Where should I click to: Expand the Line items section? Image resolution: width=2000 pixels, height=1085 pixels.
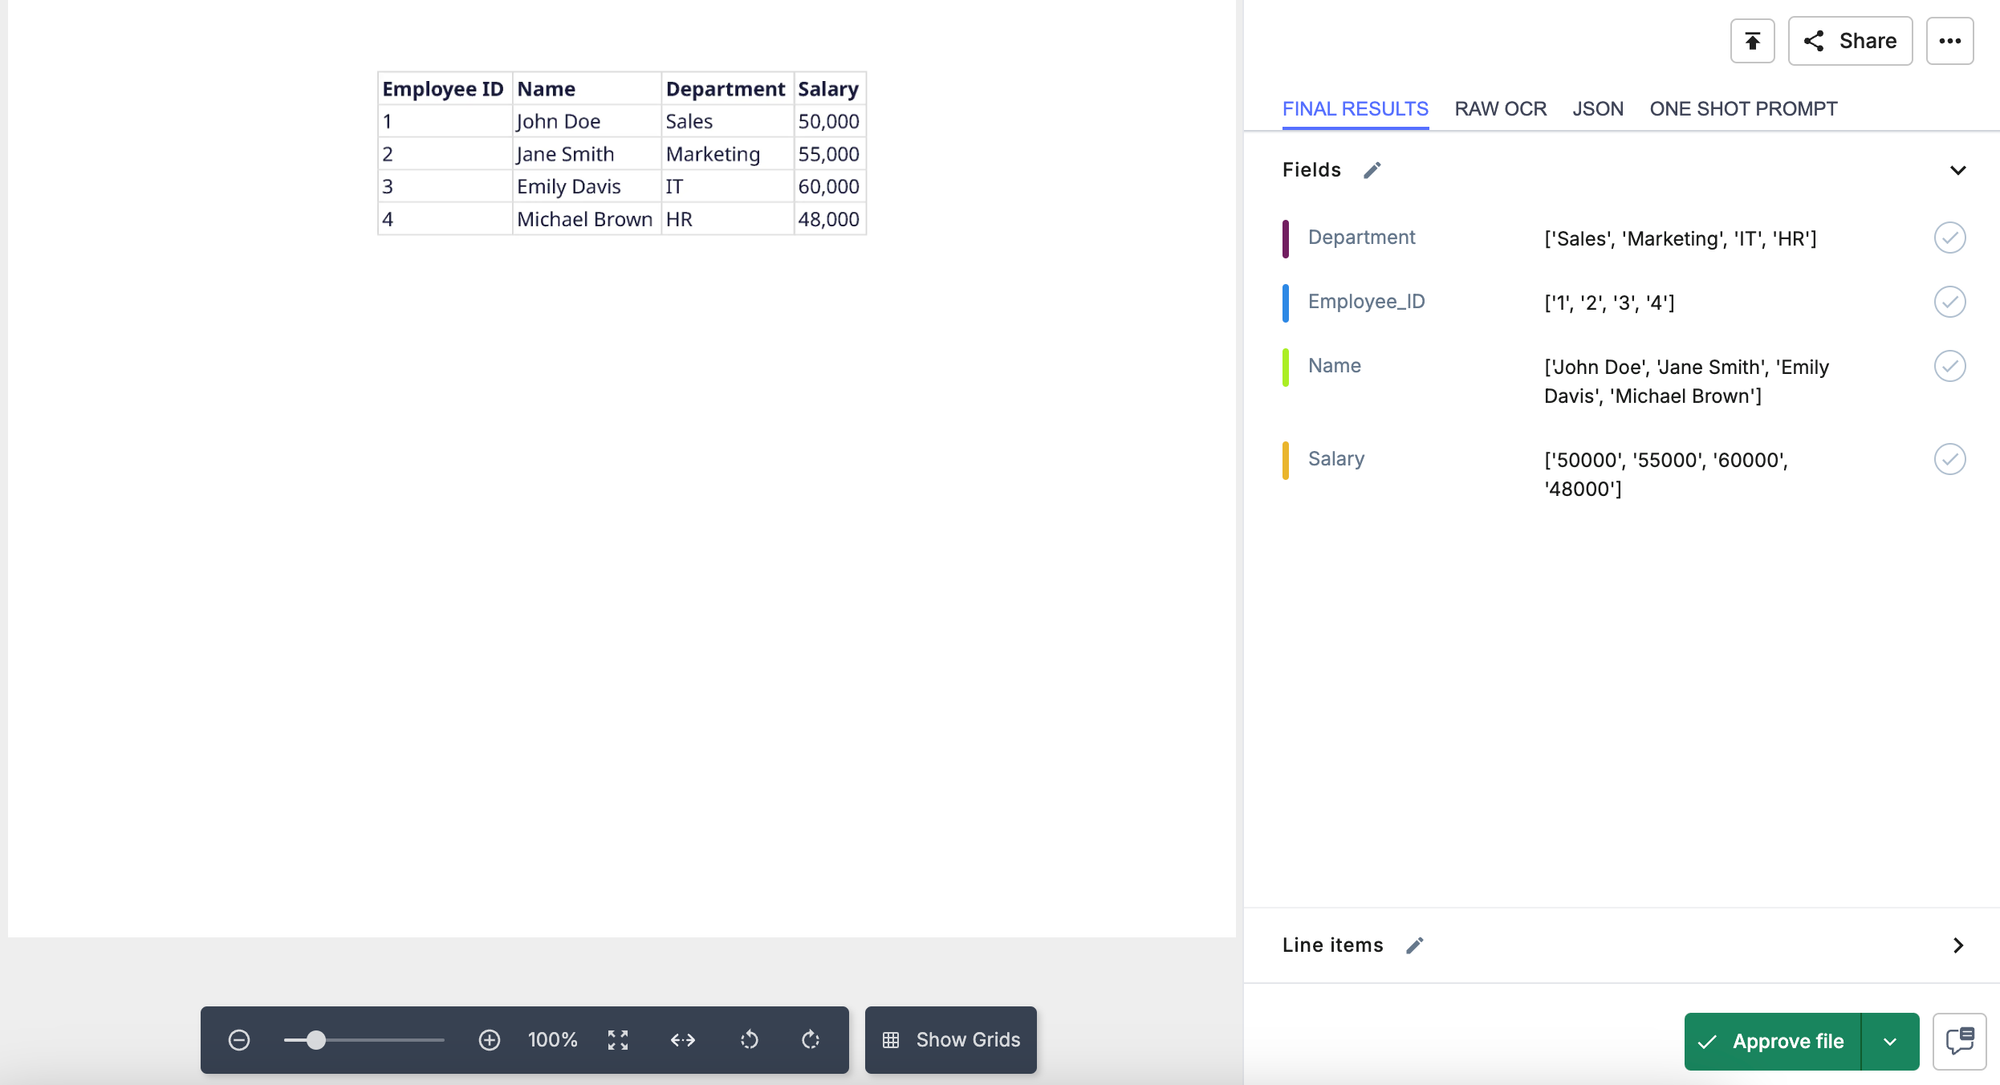(x=1958, y=945)
